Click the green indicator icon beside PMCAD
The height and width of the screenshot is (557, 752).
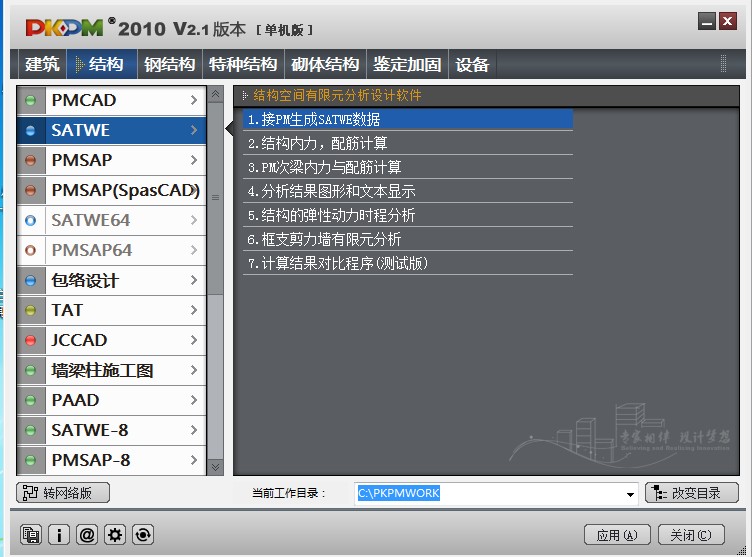(31, 100)
